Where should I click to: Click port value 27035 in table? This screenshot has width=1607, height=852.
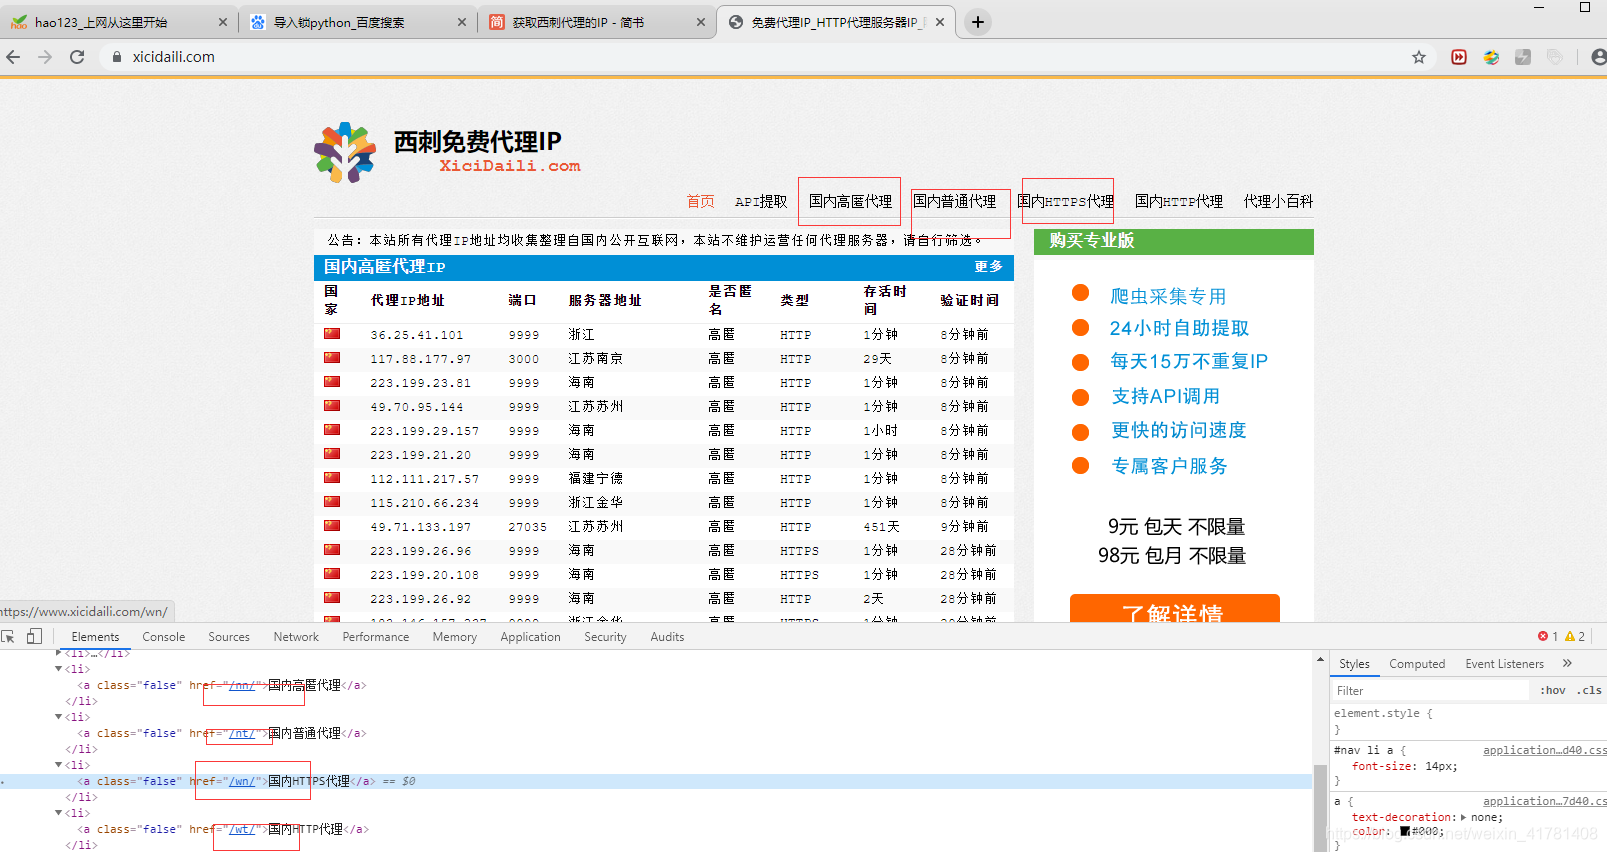pos(528,527)
